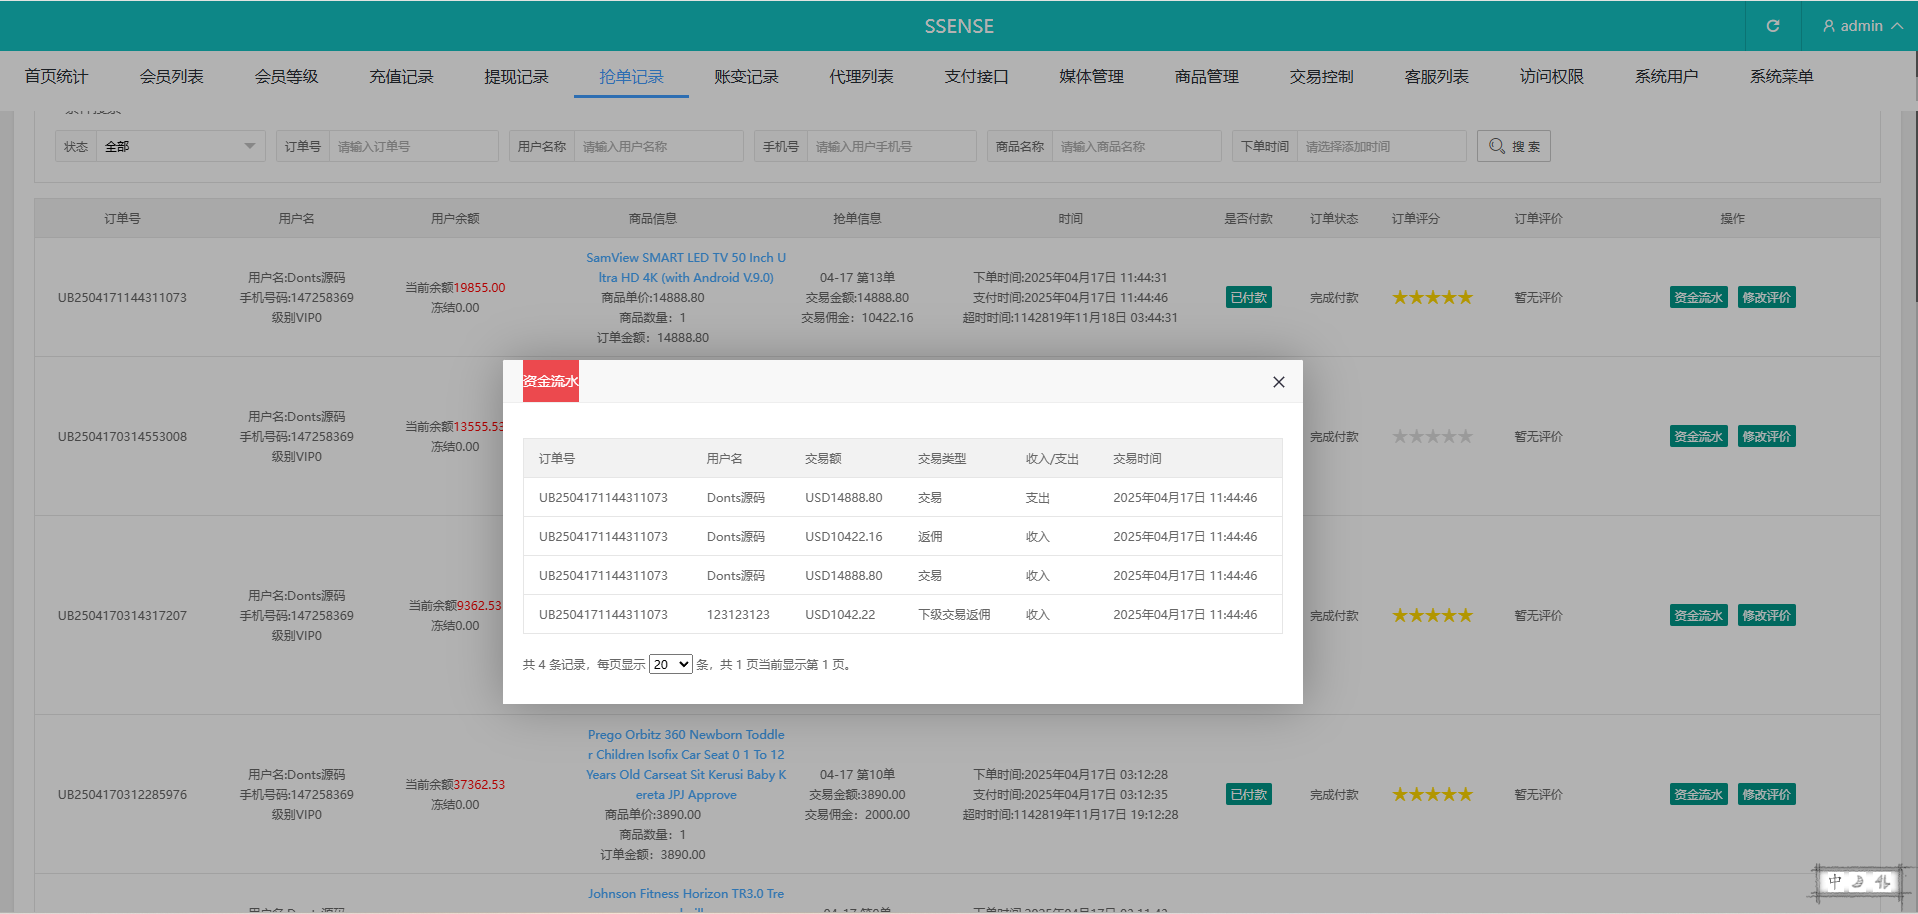Open SamView SMART LED TV product link
The image size is (1918, 914).
click(x=686, y=267)
